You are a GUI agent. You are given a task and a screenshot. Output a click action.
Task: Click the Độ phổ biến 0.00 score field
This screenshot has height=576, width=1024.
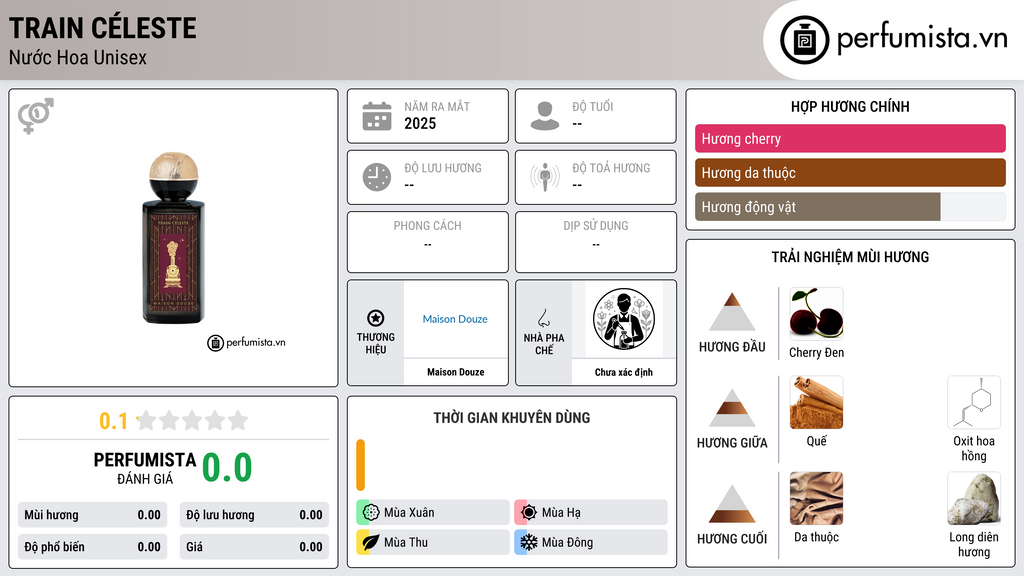(92, 547)
